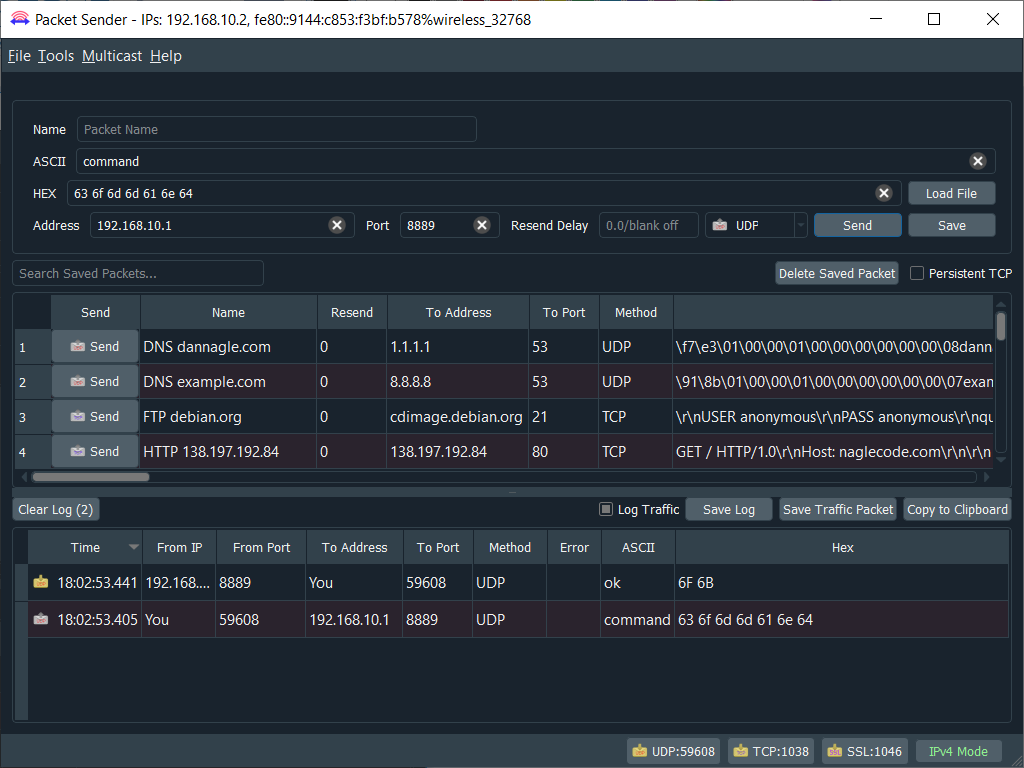Click the SSL:1046 server status indicator
This screenshot has width=1024, height=768.
(x=864, y=751)
